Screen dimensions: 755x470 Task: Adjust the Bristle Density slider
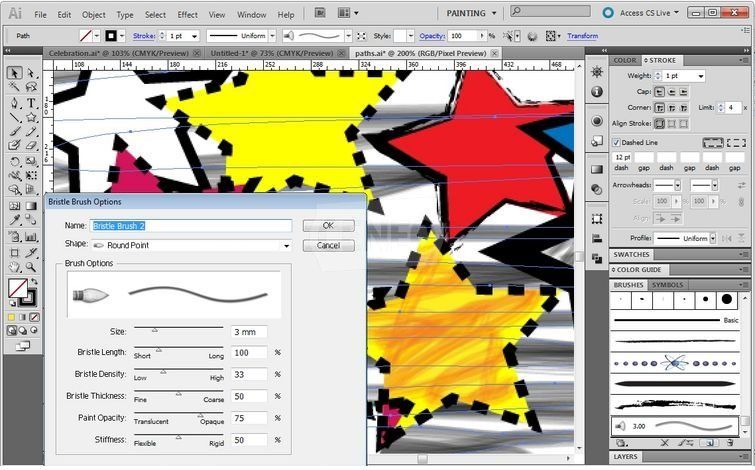[x=163, y=370]
